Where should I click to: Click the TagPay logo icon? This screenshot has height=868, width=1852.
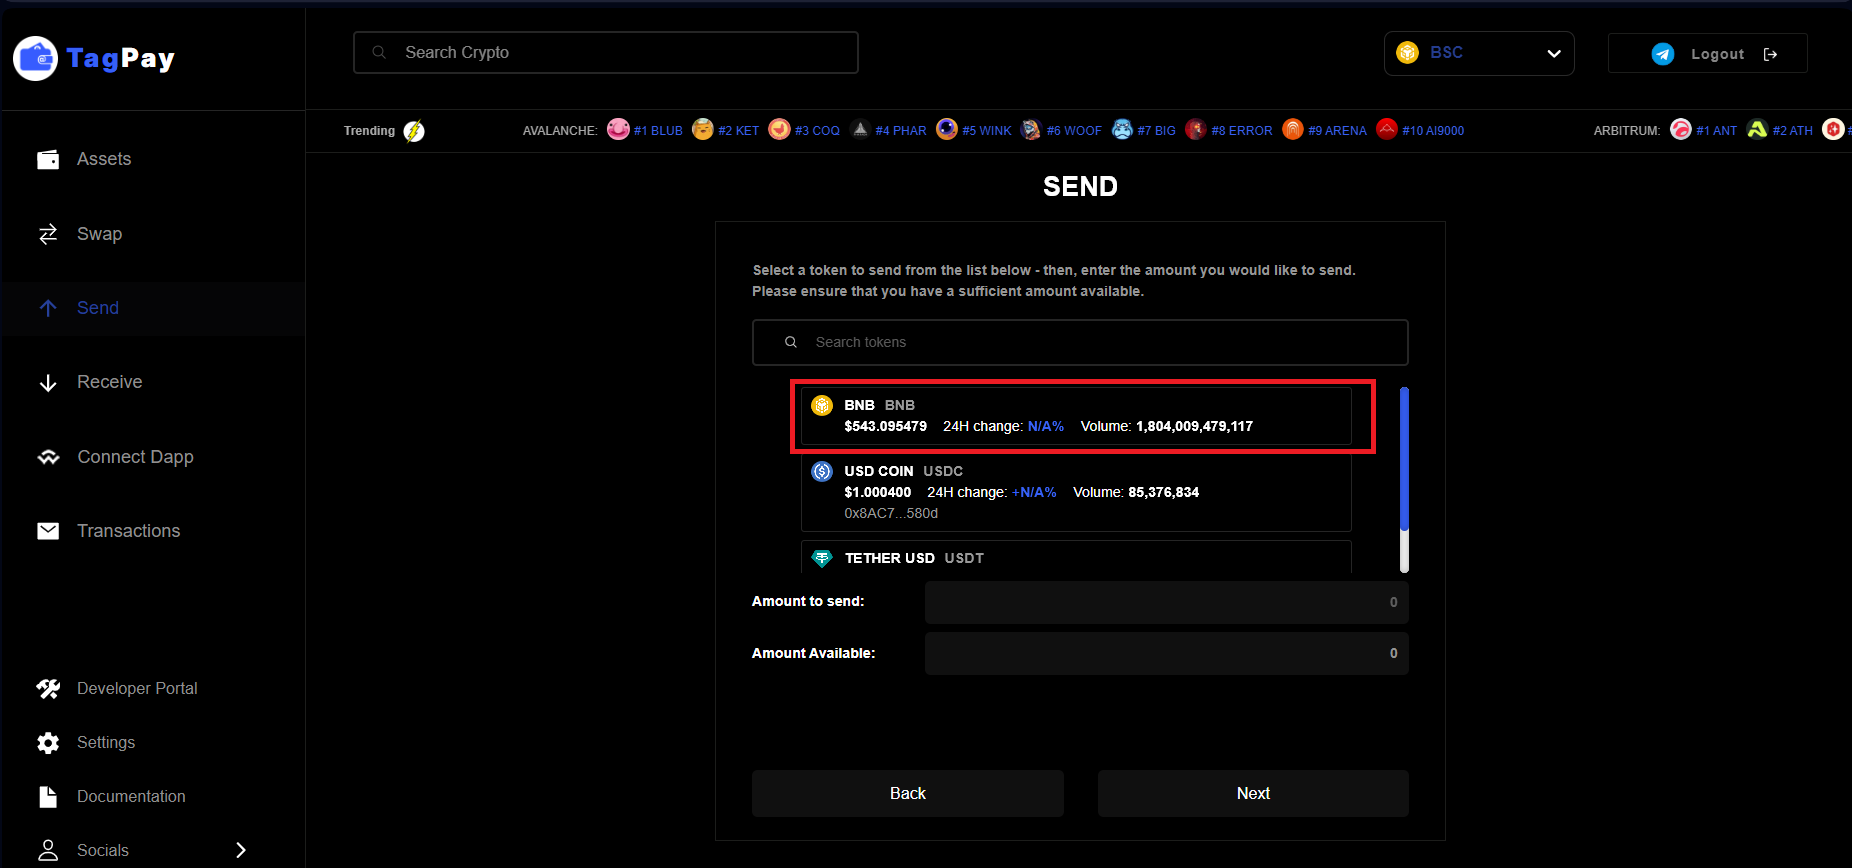click(36, 59)
